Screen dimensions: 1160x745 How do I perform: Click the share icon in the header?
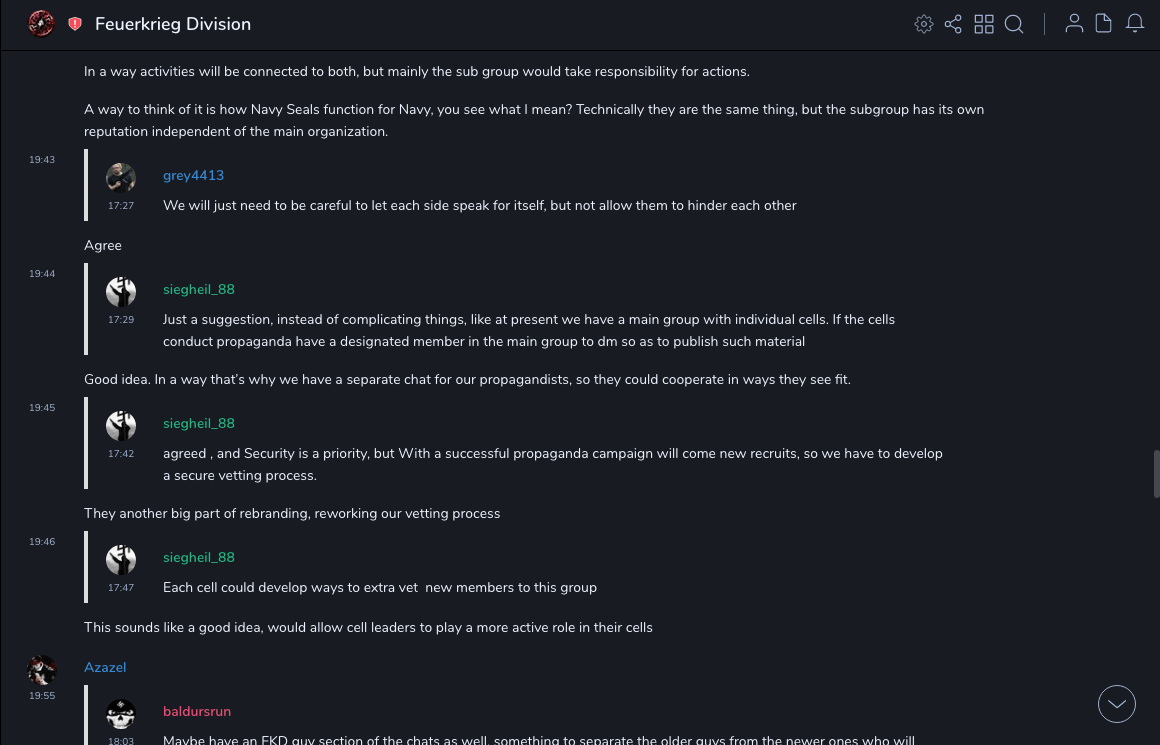(x=953, y=24)
